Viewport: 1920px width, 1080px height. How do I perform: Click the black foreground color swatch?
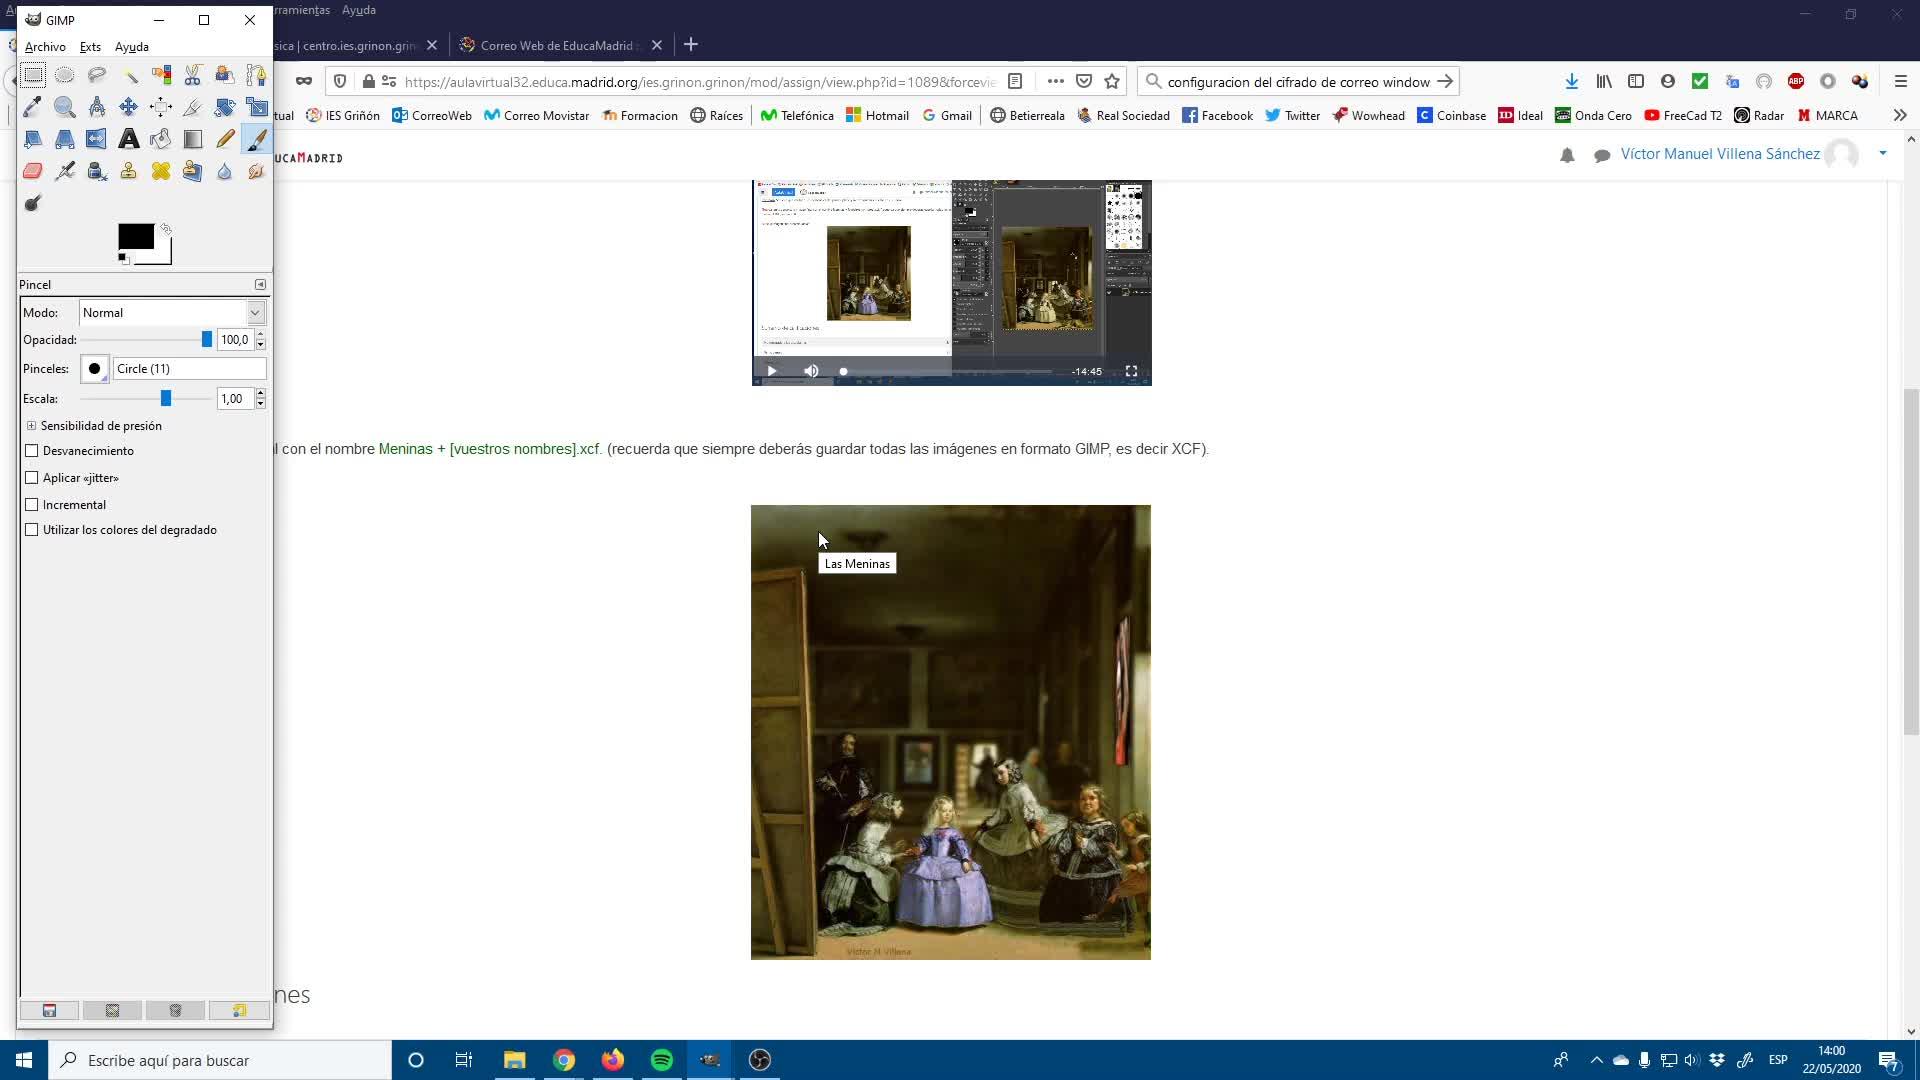click(x=135, y=236)
